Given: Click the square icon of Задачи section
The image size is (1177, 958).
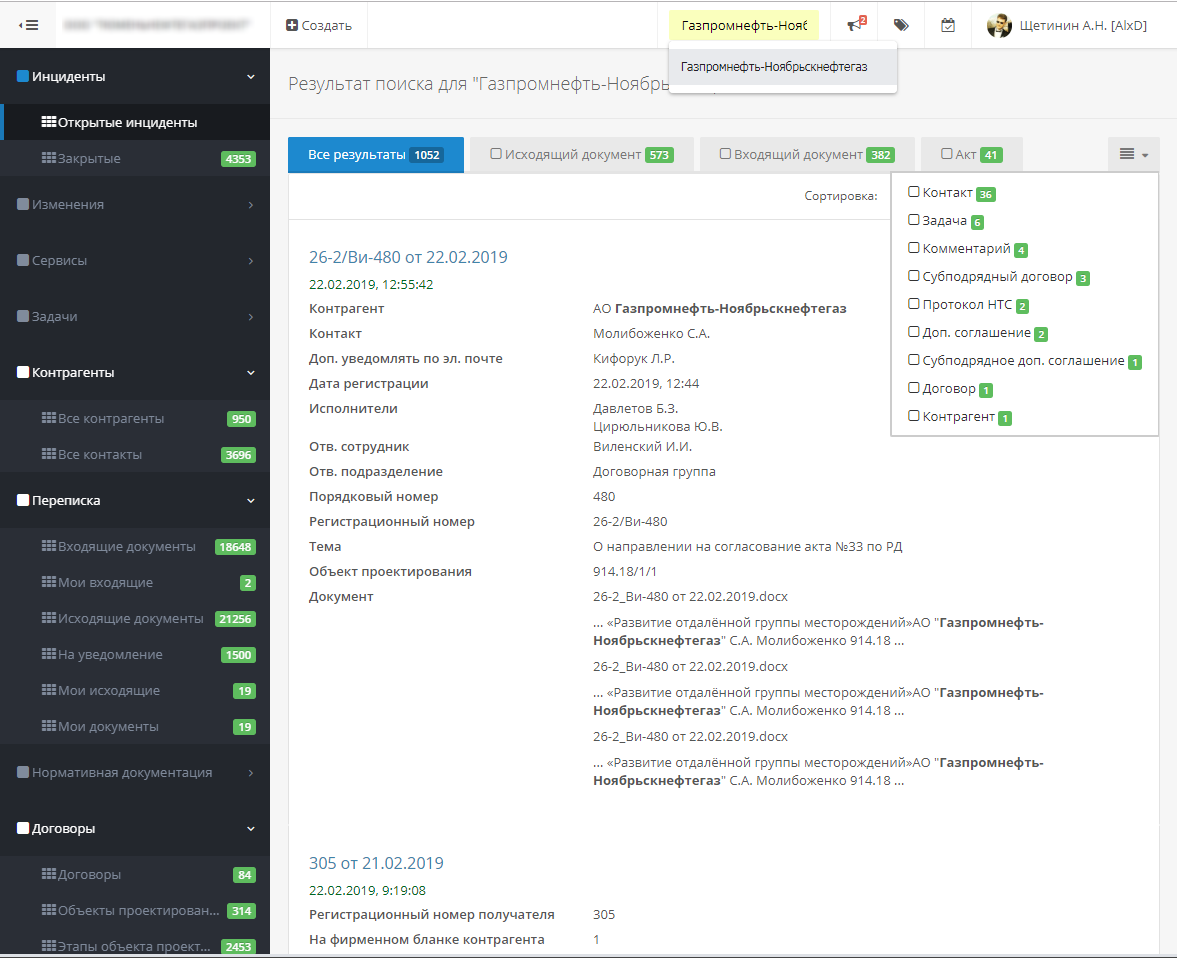Looking at the screenshot, I should (x=23, y=316).
